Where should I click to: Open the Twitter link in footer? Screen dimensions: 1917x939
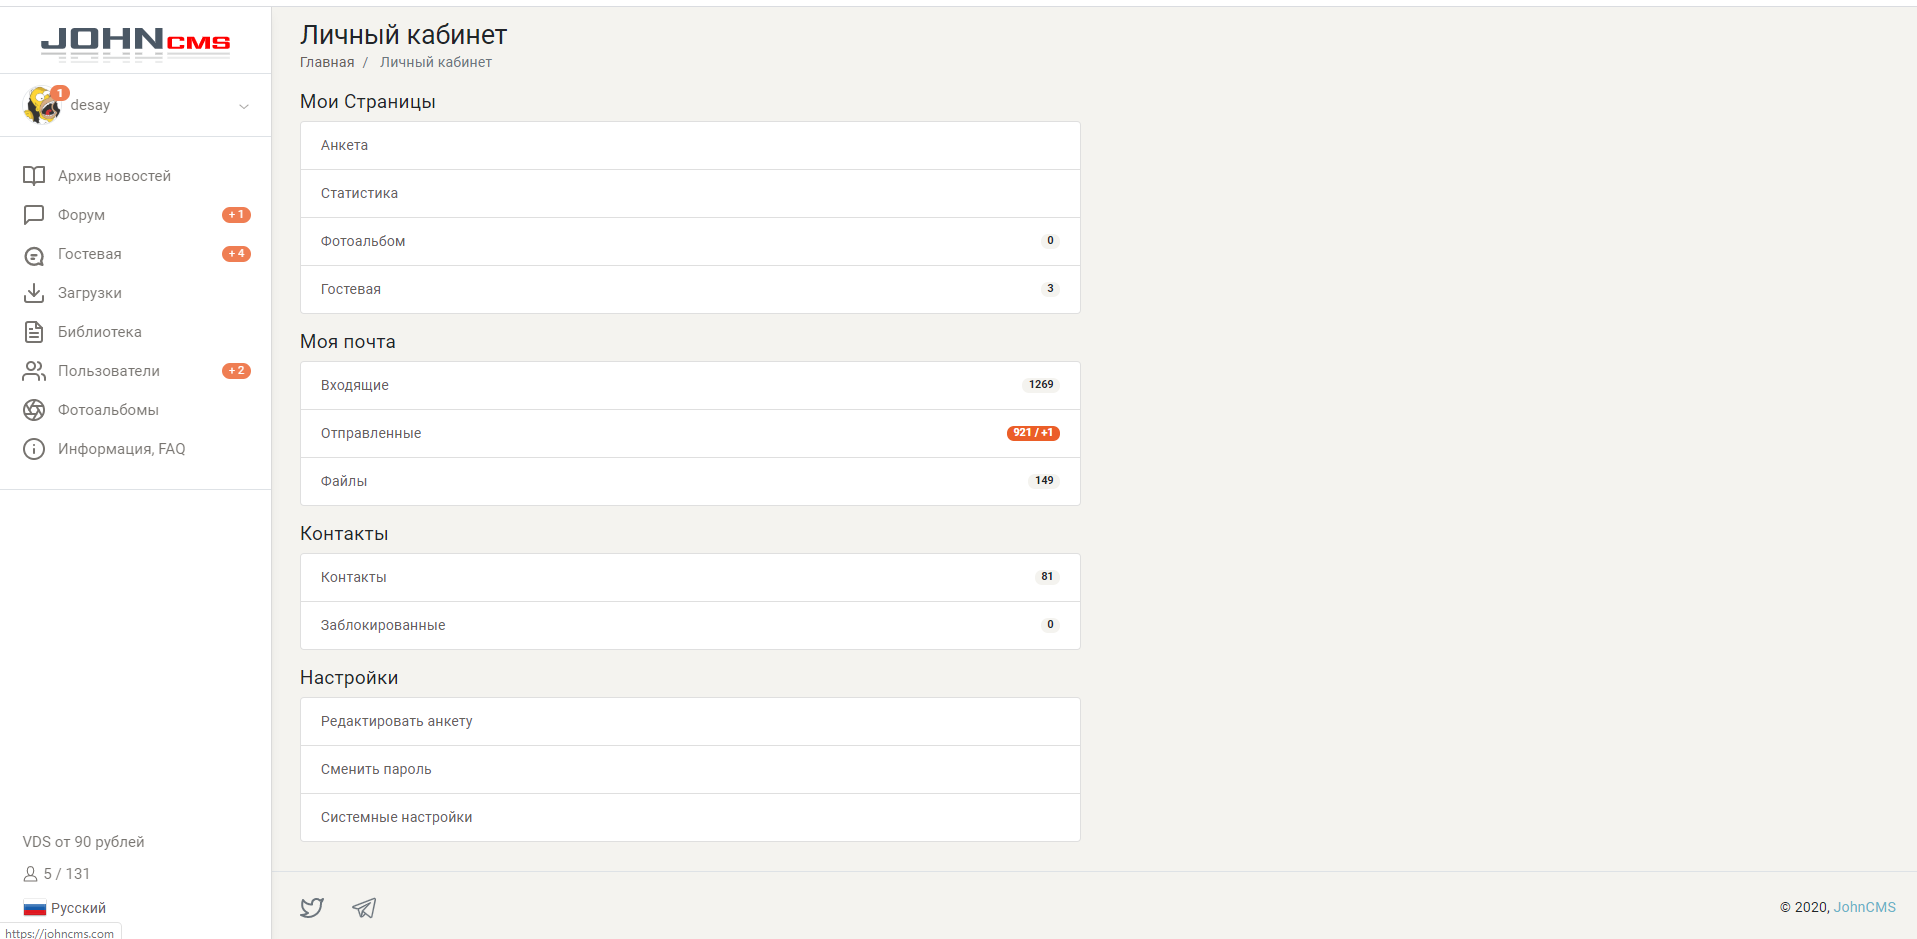pos(312,908)
